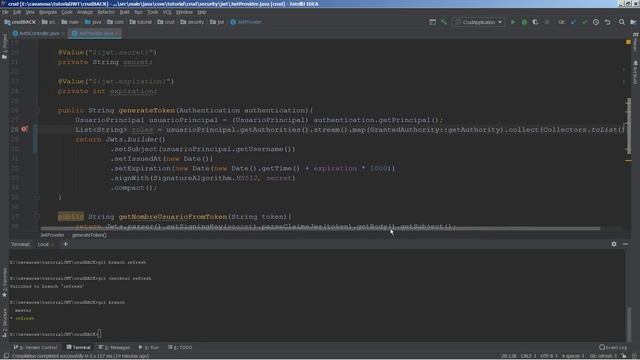The width and height of the screenshot is (640, 360).
Task: Open the VCS menu
Action: tap(167, 12)
